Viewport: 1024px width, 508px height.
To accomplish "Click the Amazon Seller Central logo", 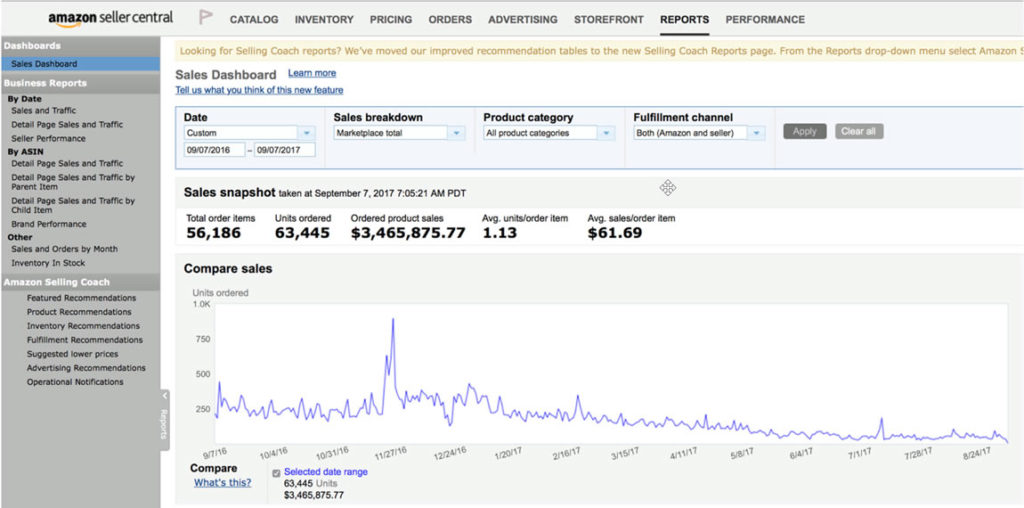I will coord(110,18).
